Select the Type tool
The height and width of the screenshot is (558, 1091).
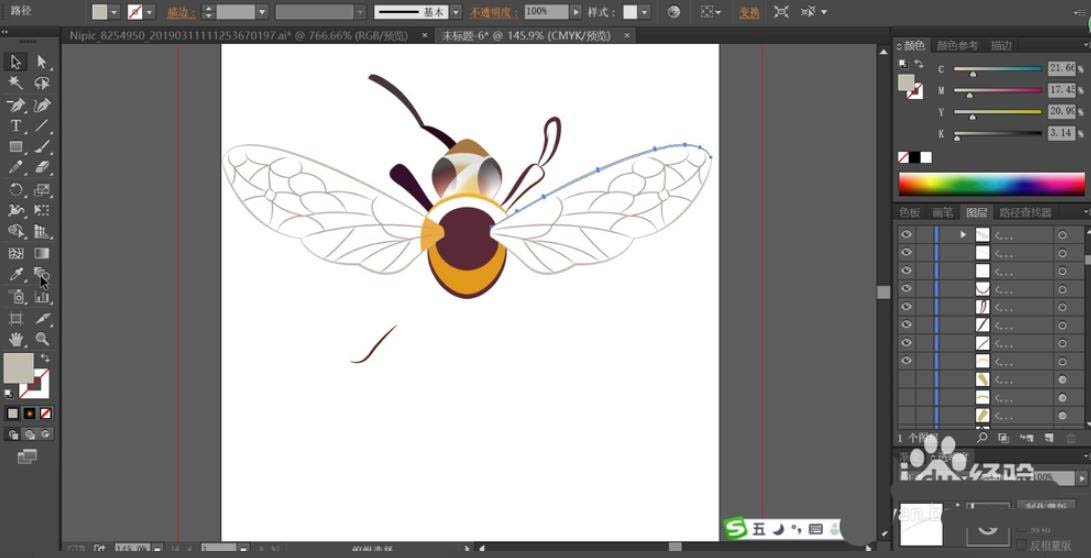[x=16, y=126]
